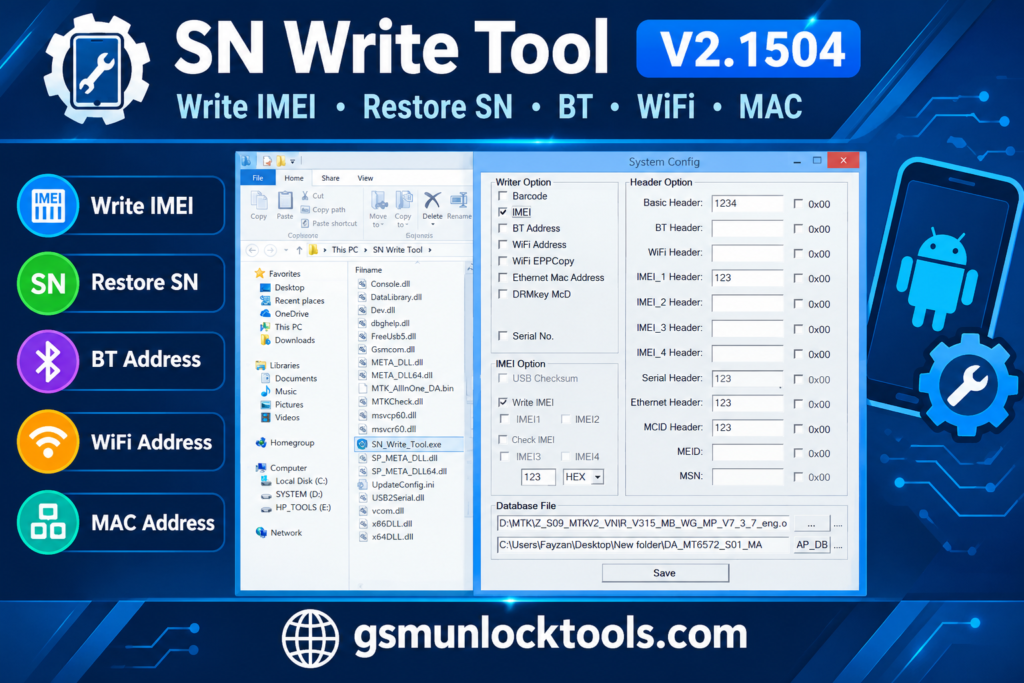Click the Save button in System Config
Viewport: 1024px width, 683px height.
coord(665,573)
